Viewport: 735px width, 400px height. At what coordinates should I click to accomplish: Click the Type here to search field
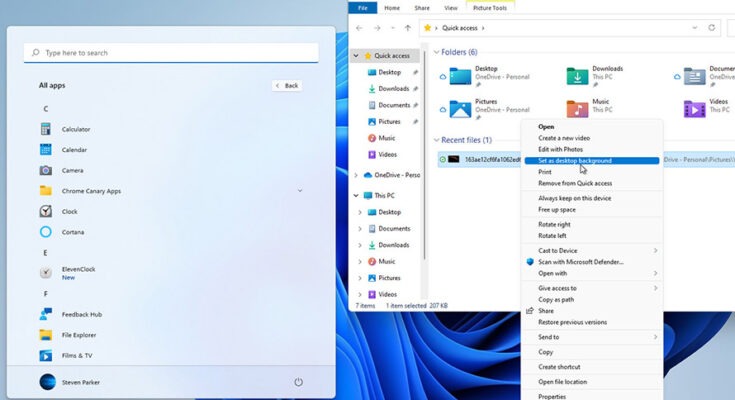pyautogui.click(x=171, y=53)
